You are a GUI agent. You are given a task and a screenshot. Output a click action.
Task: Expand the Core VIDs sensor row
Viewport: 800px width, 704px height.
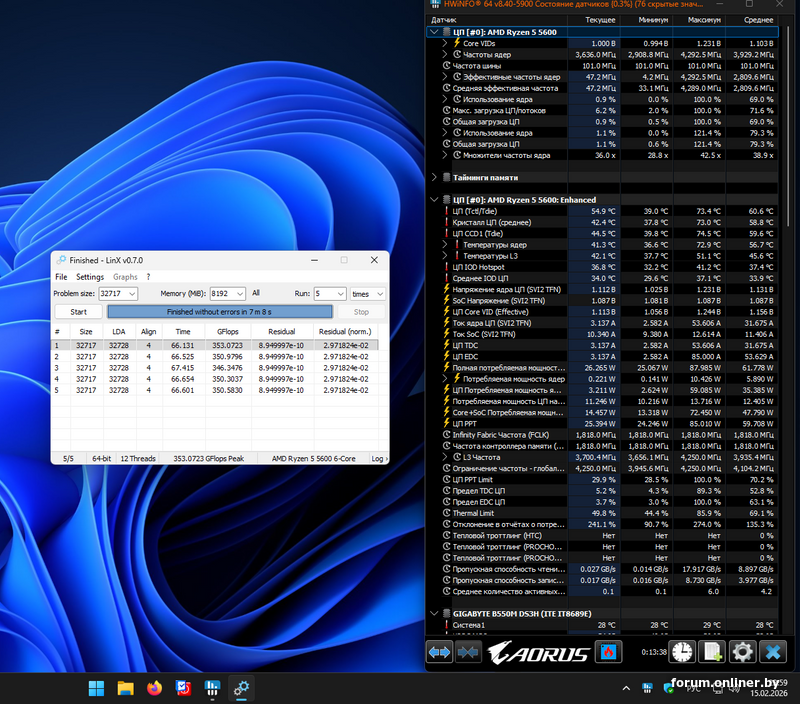click(445, 43)
